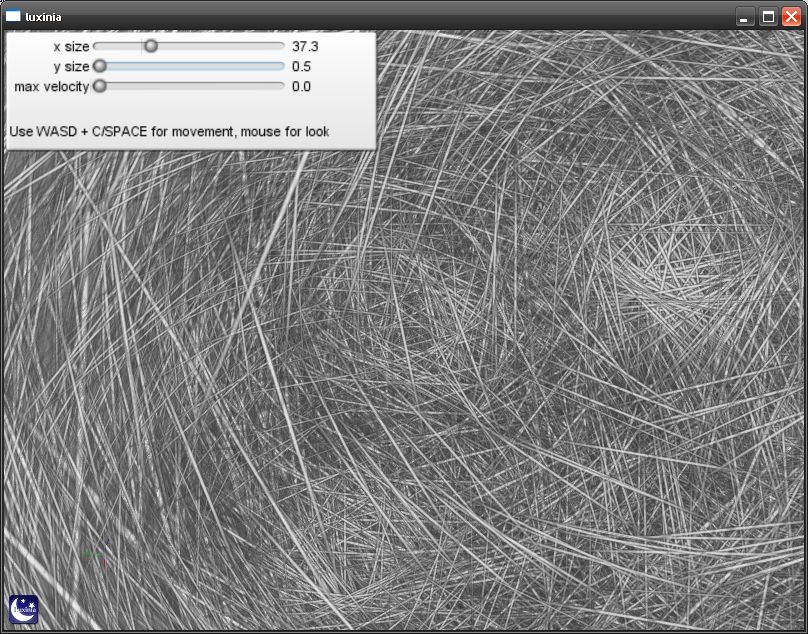Set x size slider to its far right end
The image size is (808, 634).
coord(283,46)
